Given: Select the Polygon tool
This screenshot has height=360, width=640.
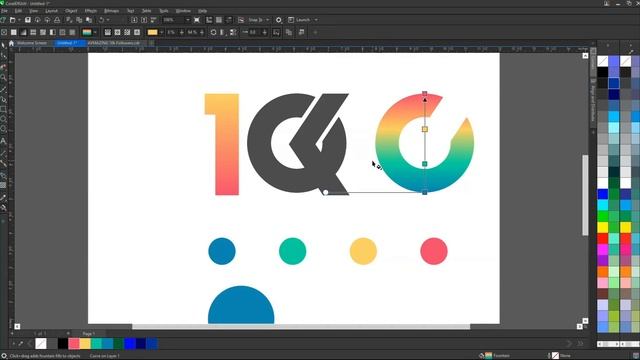Looking at the screenshot, I should coord(3,130).
